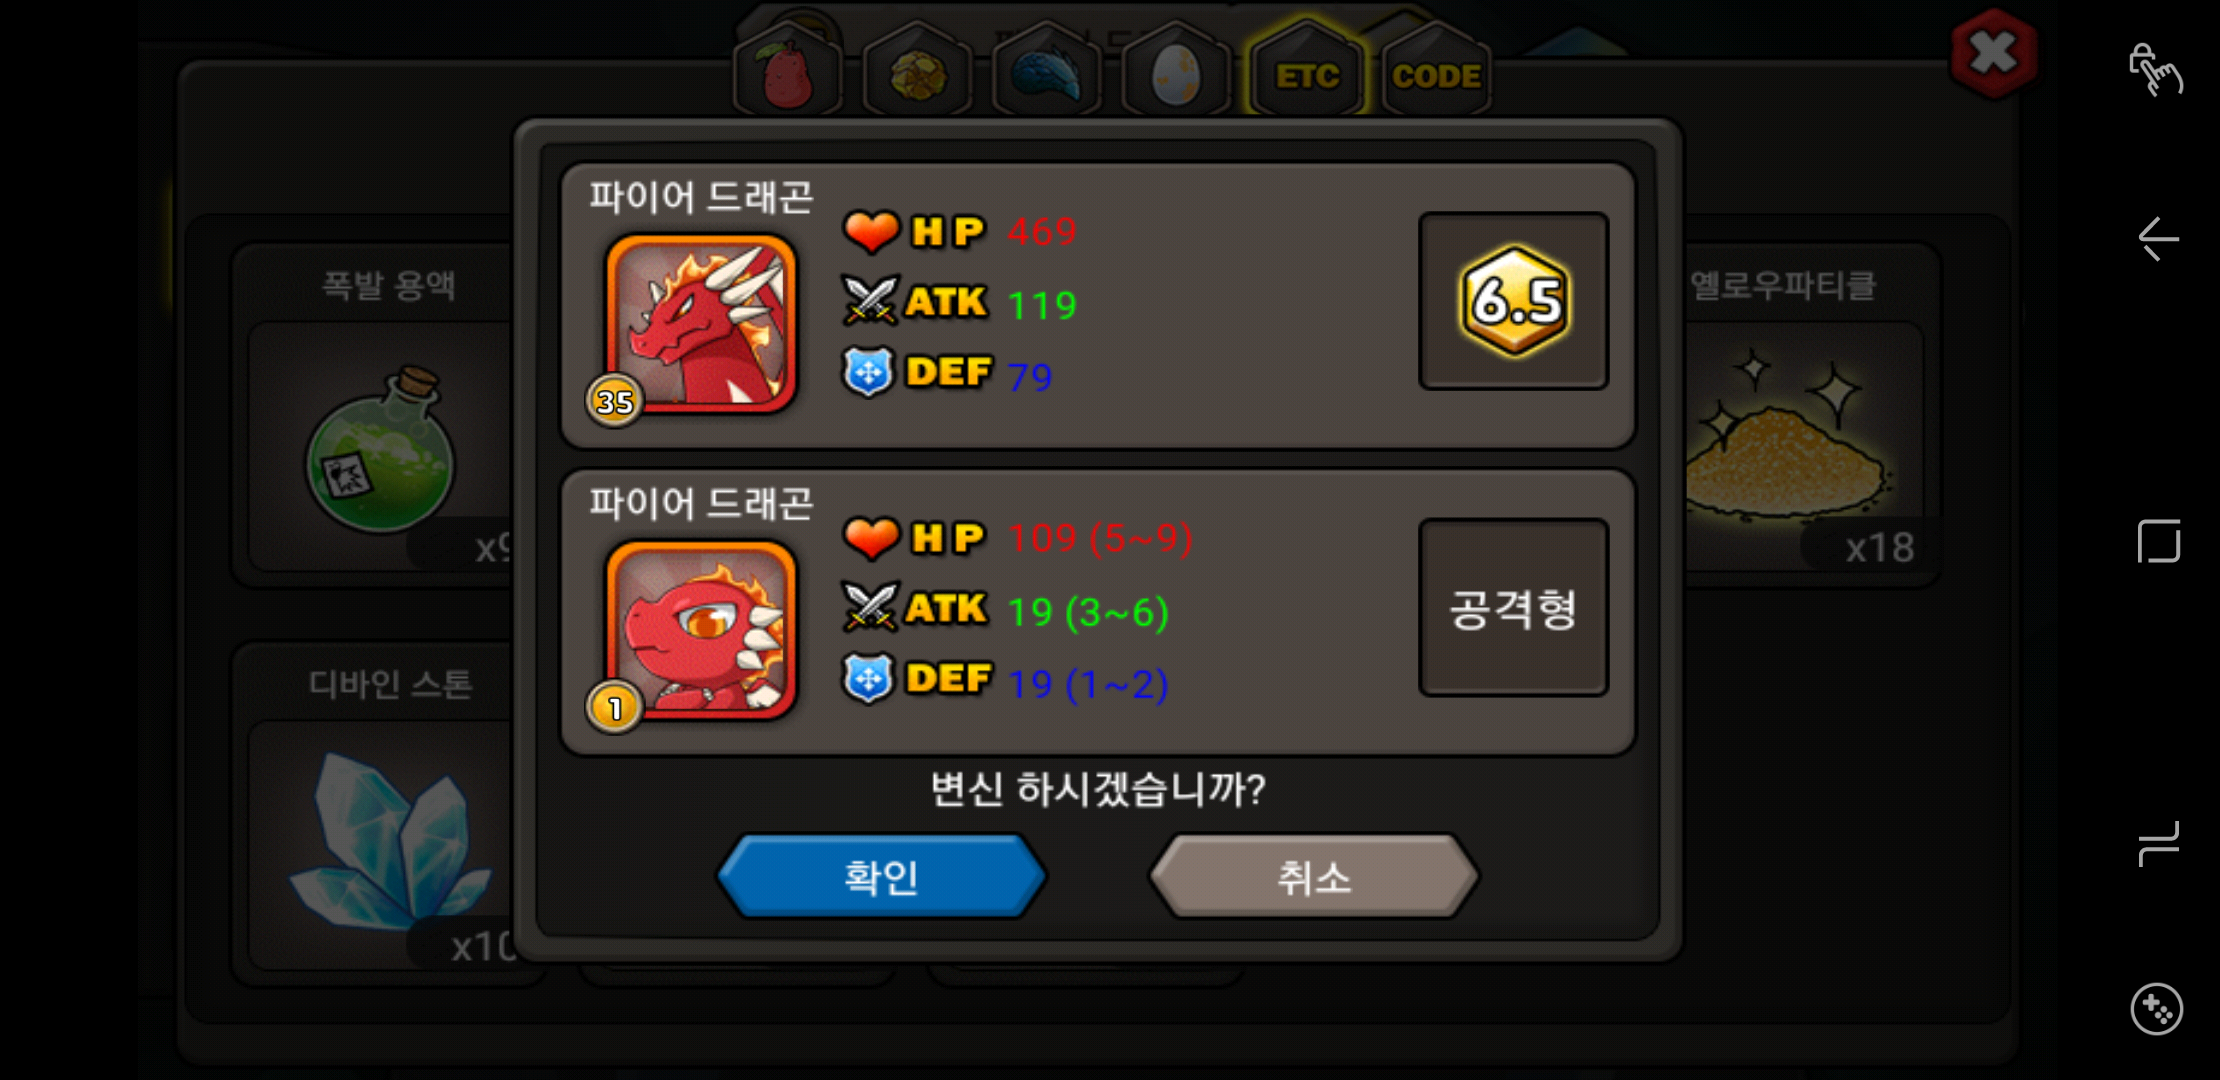2220x1080 pixels.
Task: Select the red fruit category tab
Action: point(788,72)
